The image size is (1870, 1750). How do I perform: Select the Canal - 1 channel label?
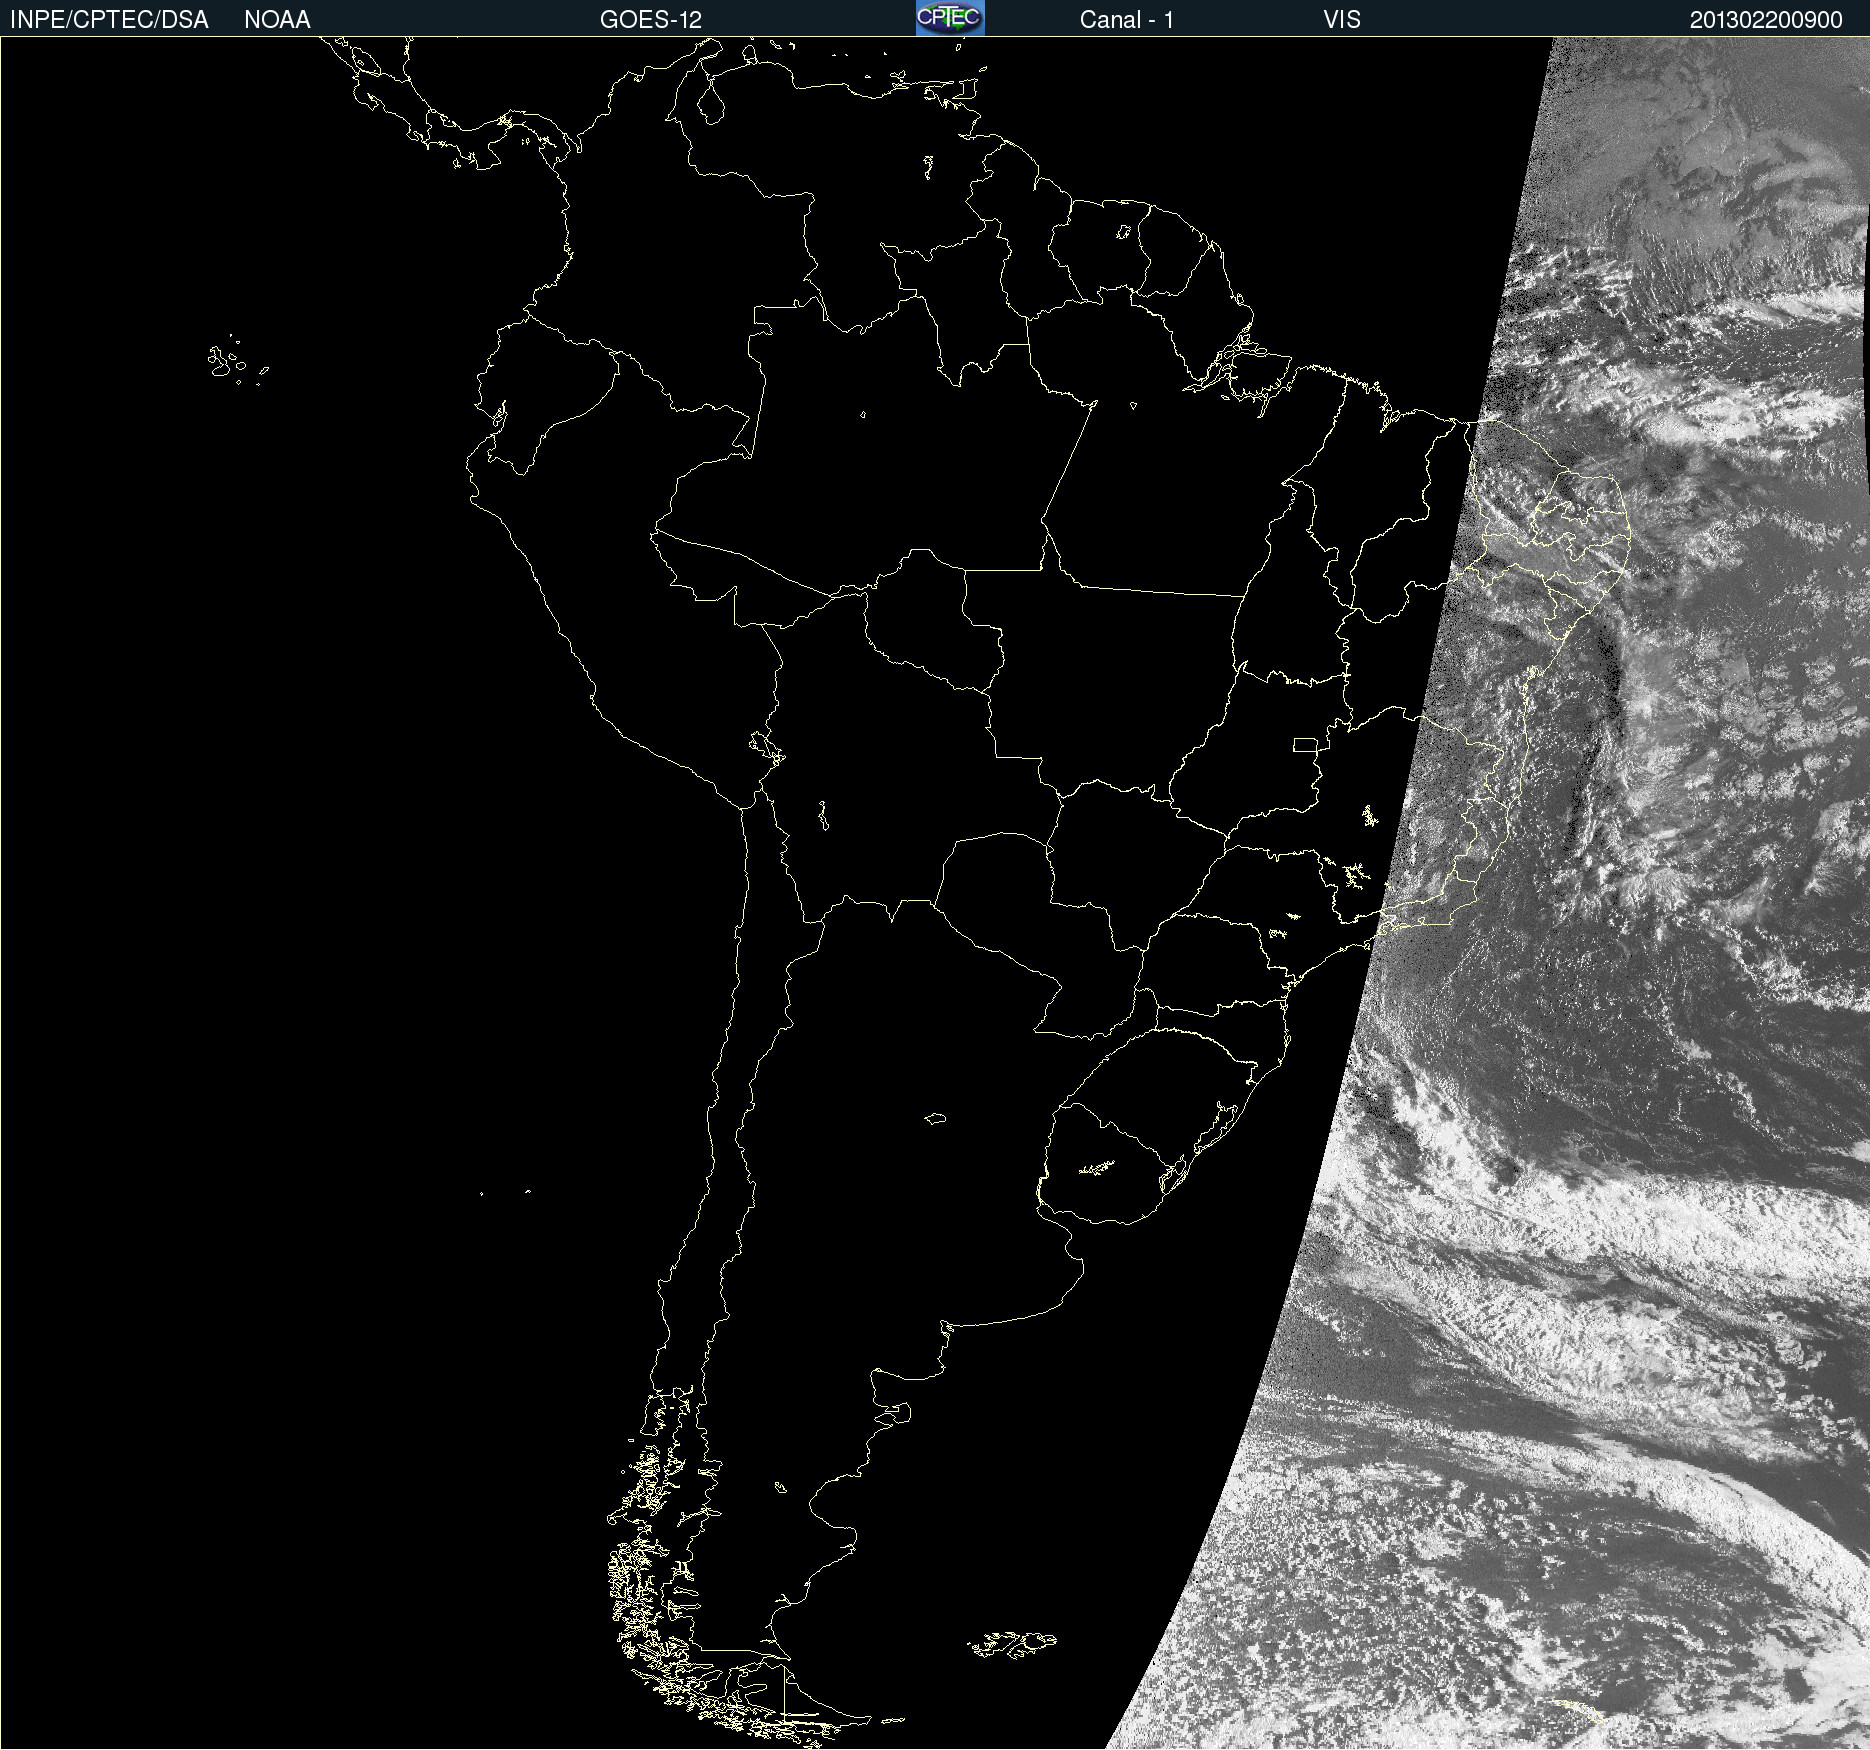pos(1126,20)
